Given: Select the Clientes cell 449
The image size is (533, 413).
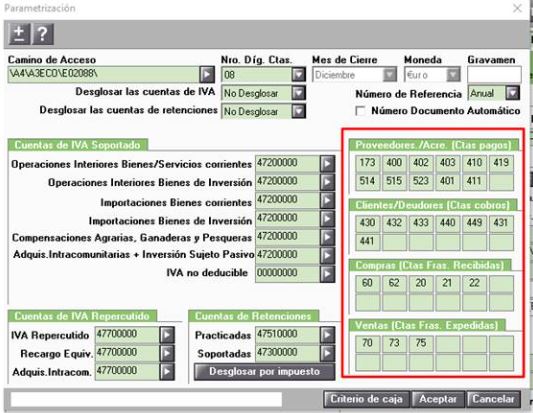Looking at the screenshot, I should point(475,224).
